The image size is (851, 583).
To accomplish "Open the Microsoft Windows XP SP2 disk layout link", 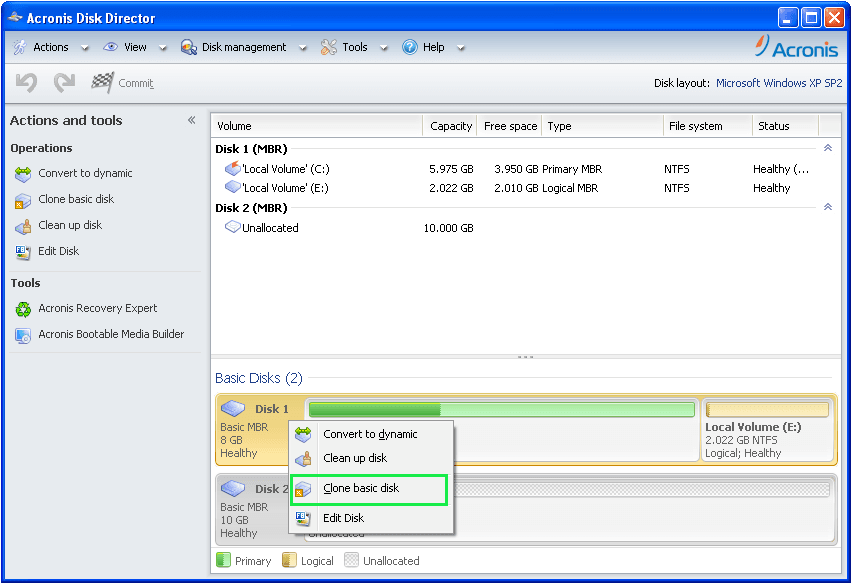I will tap(779, 83).
